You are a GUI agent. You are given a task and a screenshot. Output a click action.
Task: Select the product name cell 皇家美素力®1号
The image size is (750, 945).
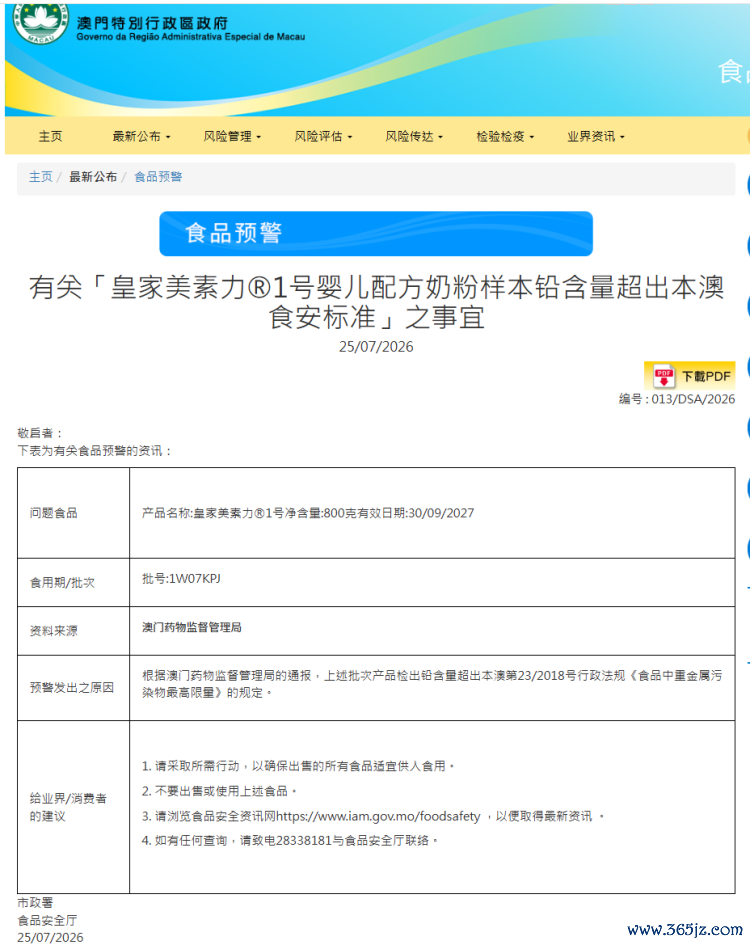[x=307, y=513]
